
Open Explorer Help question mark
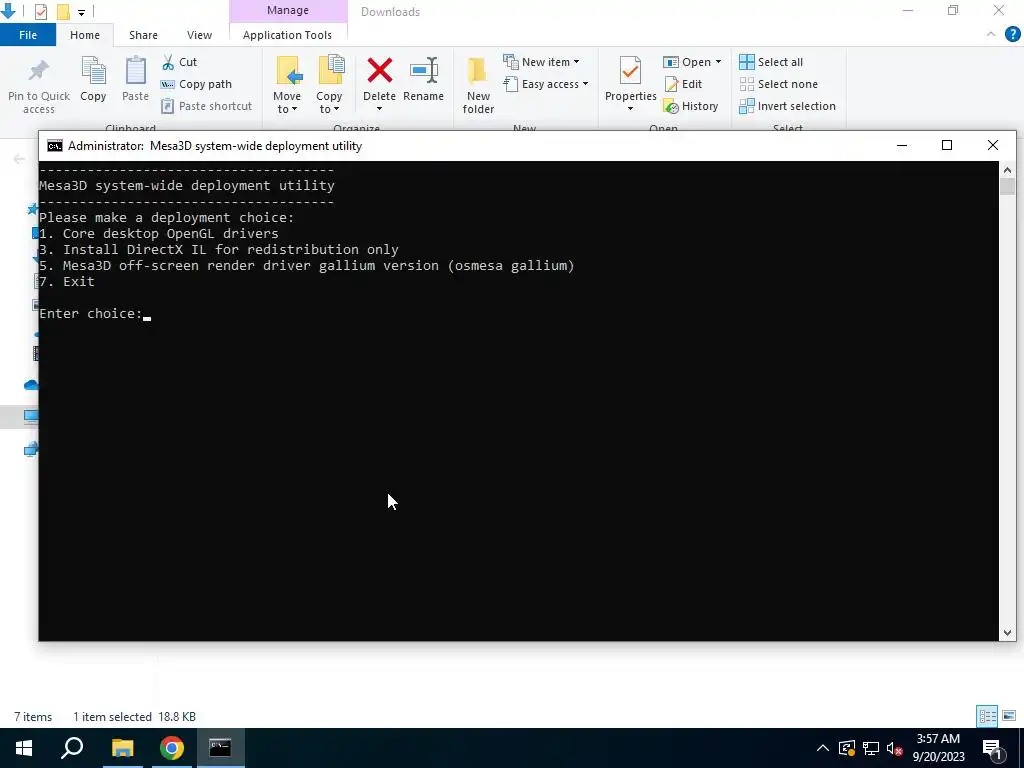pos(1012,34)
